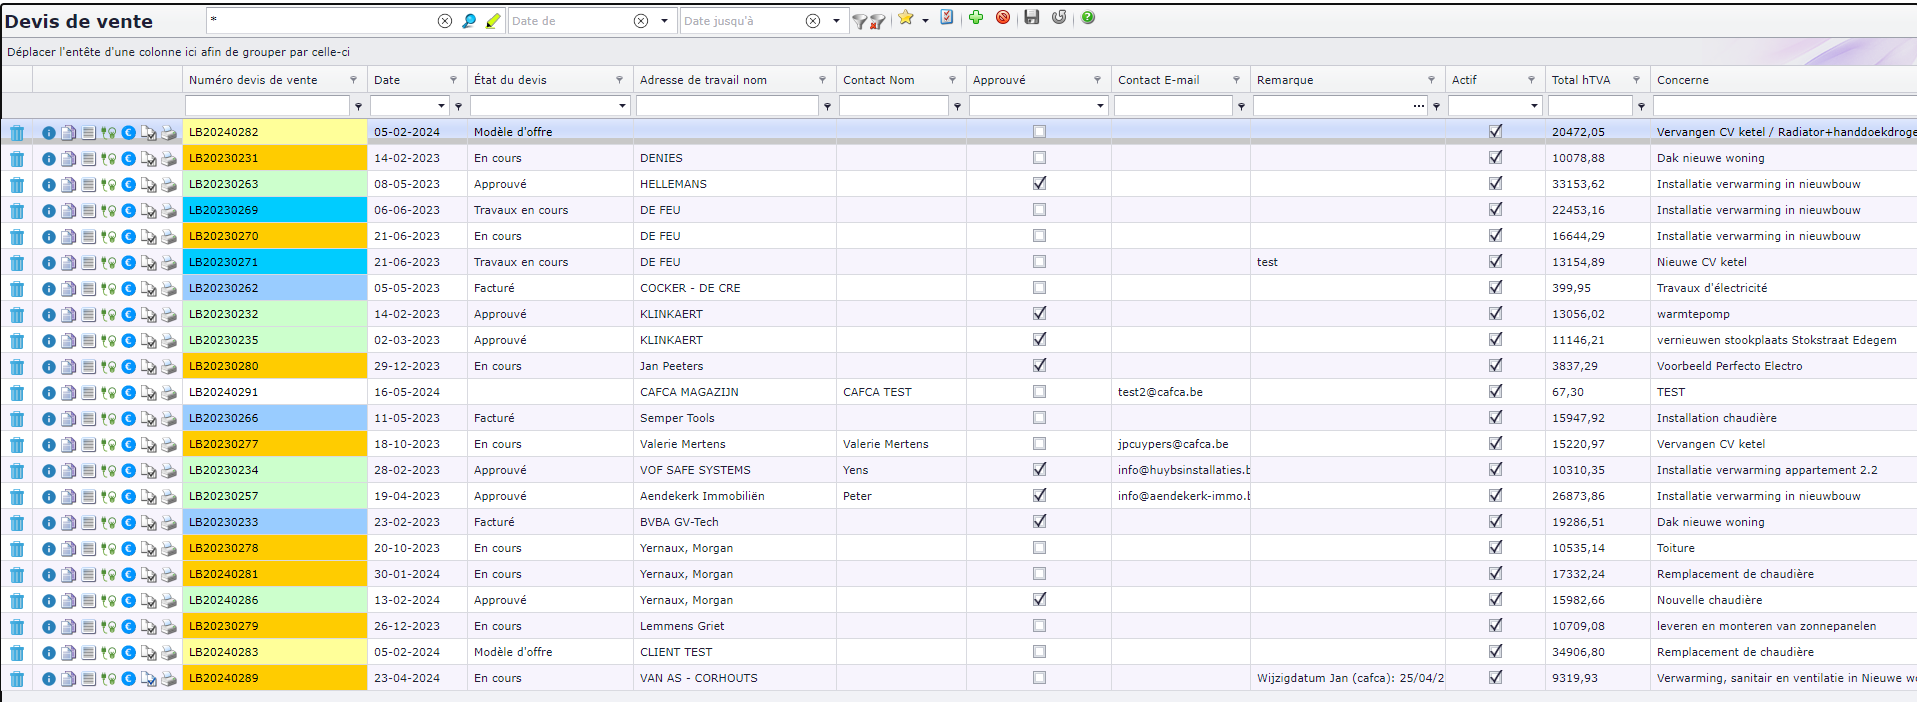Check Approuvé for Lemmens Griet row
The image size is (1917, 702).
[x=1039, y=626]
